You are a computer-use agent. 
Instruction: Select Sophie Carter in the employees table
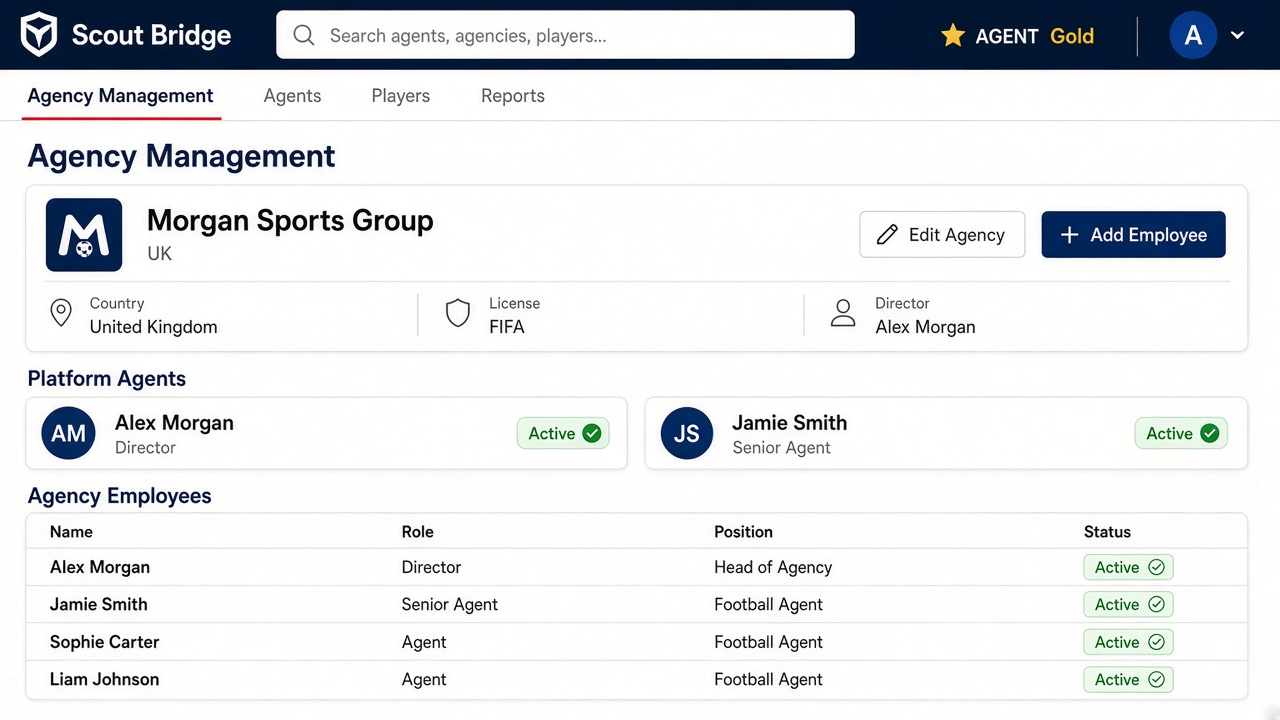point(105,642)
